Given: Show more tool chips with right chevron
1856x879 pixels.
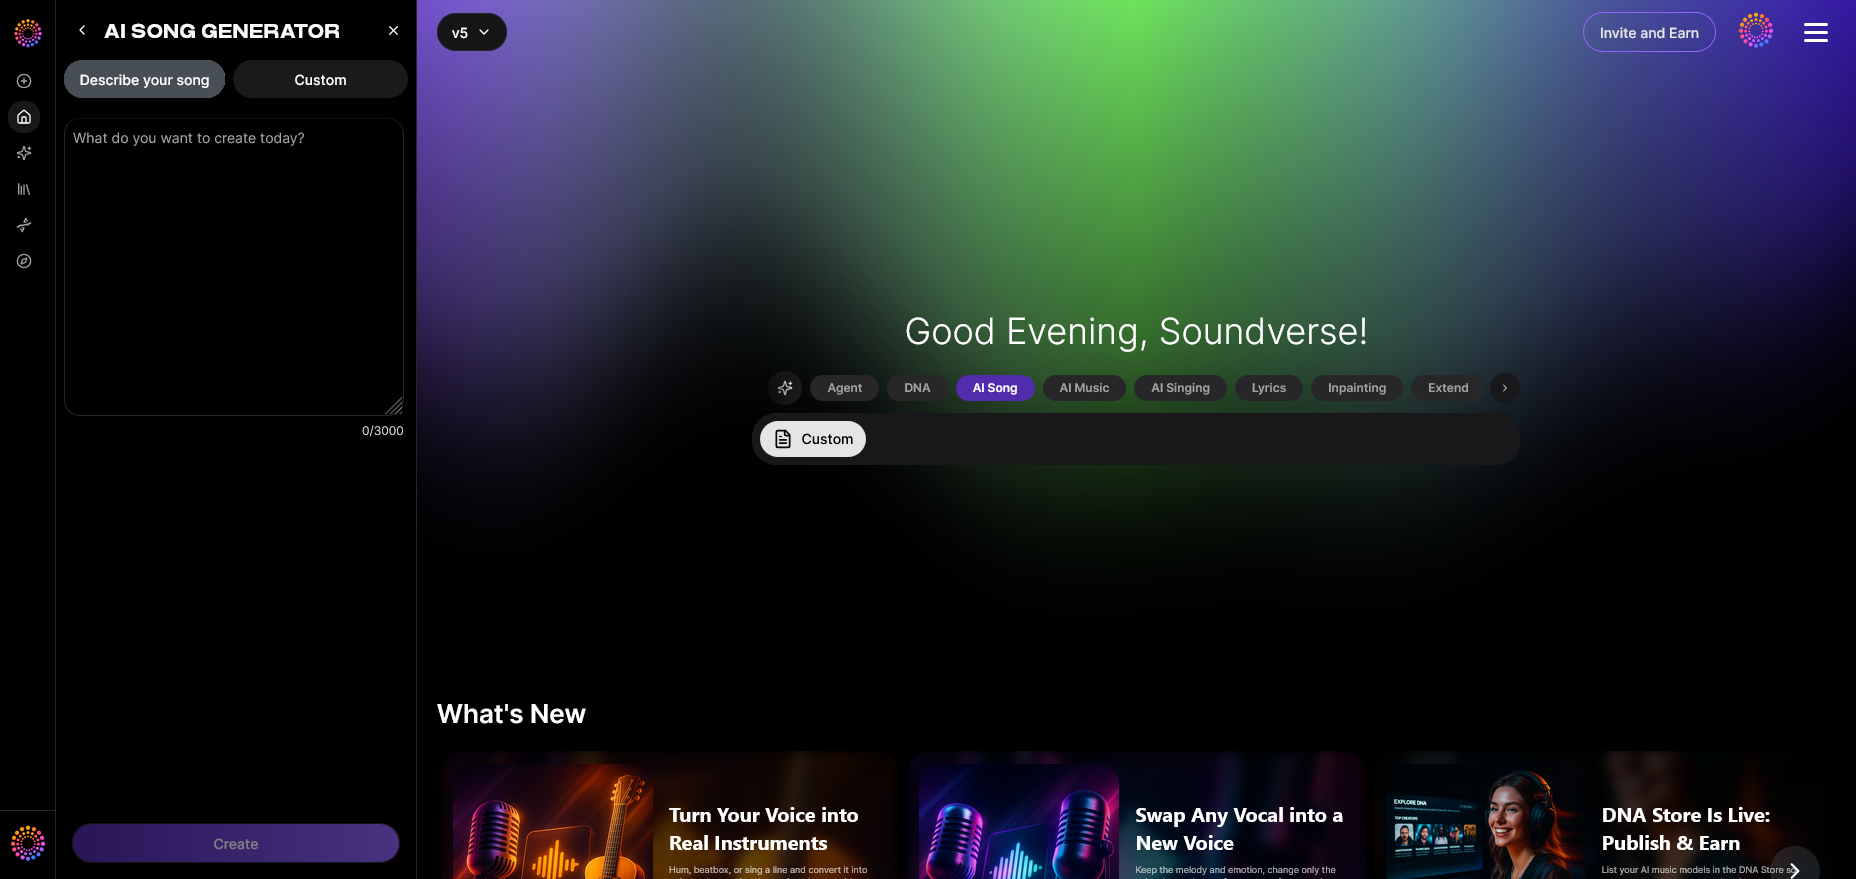Looking at the screenshot, I should (1504, 388).
